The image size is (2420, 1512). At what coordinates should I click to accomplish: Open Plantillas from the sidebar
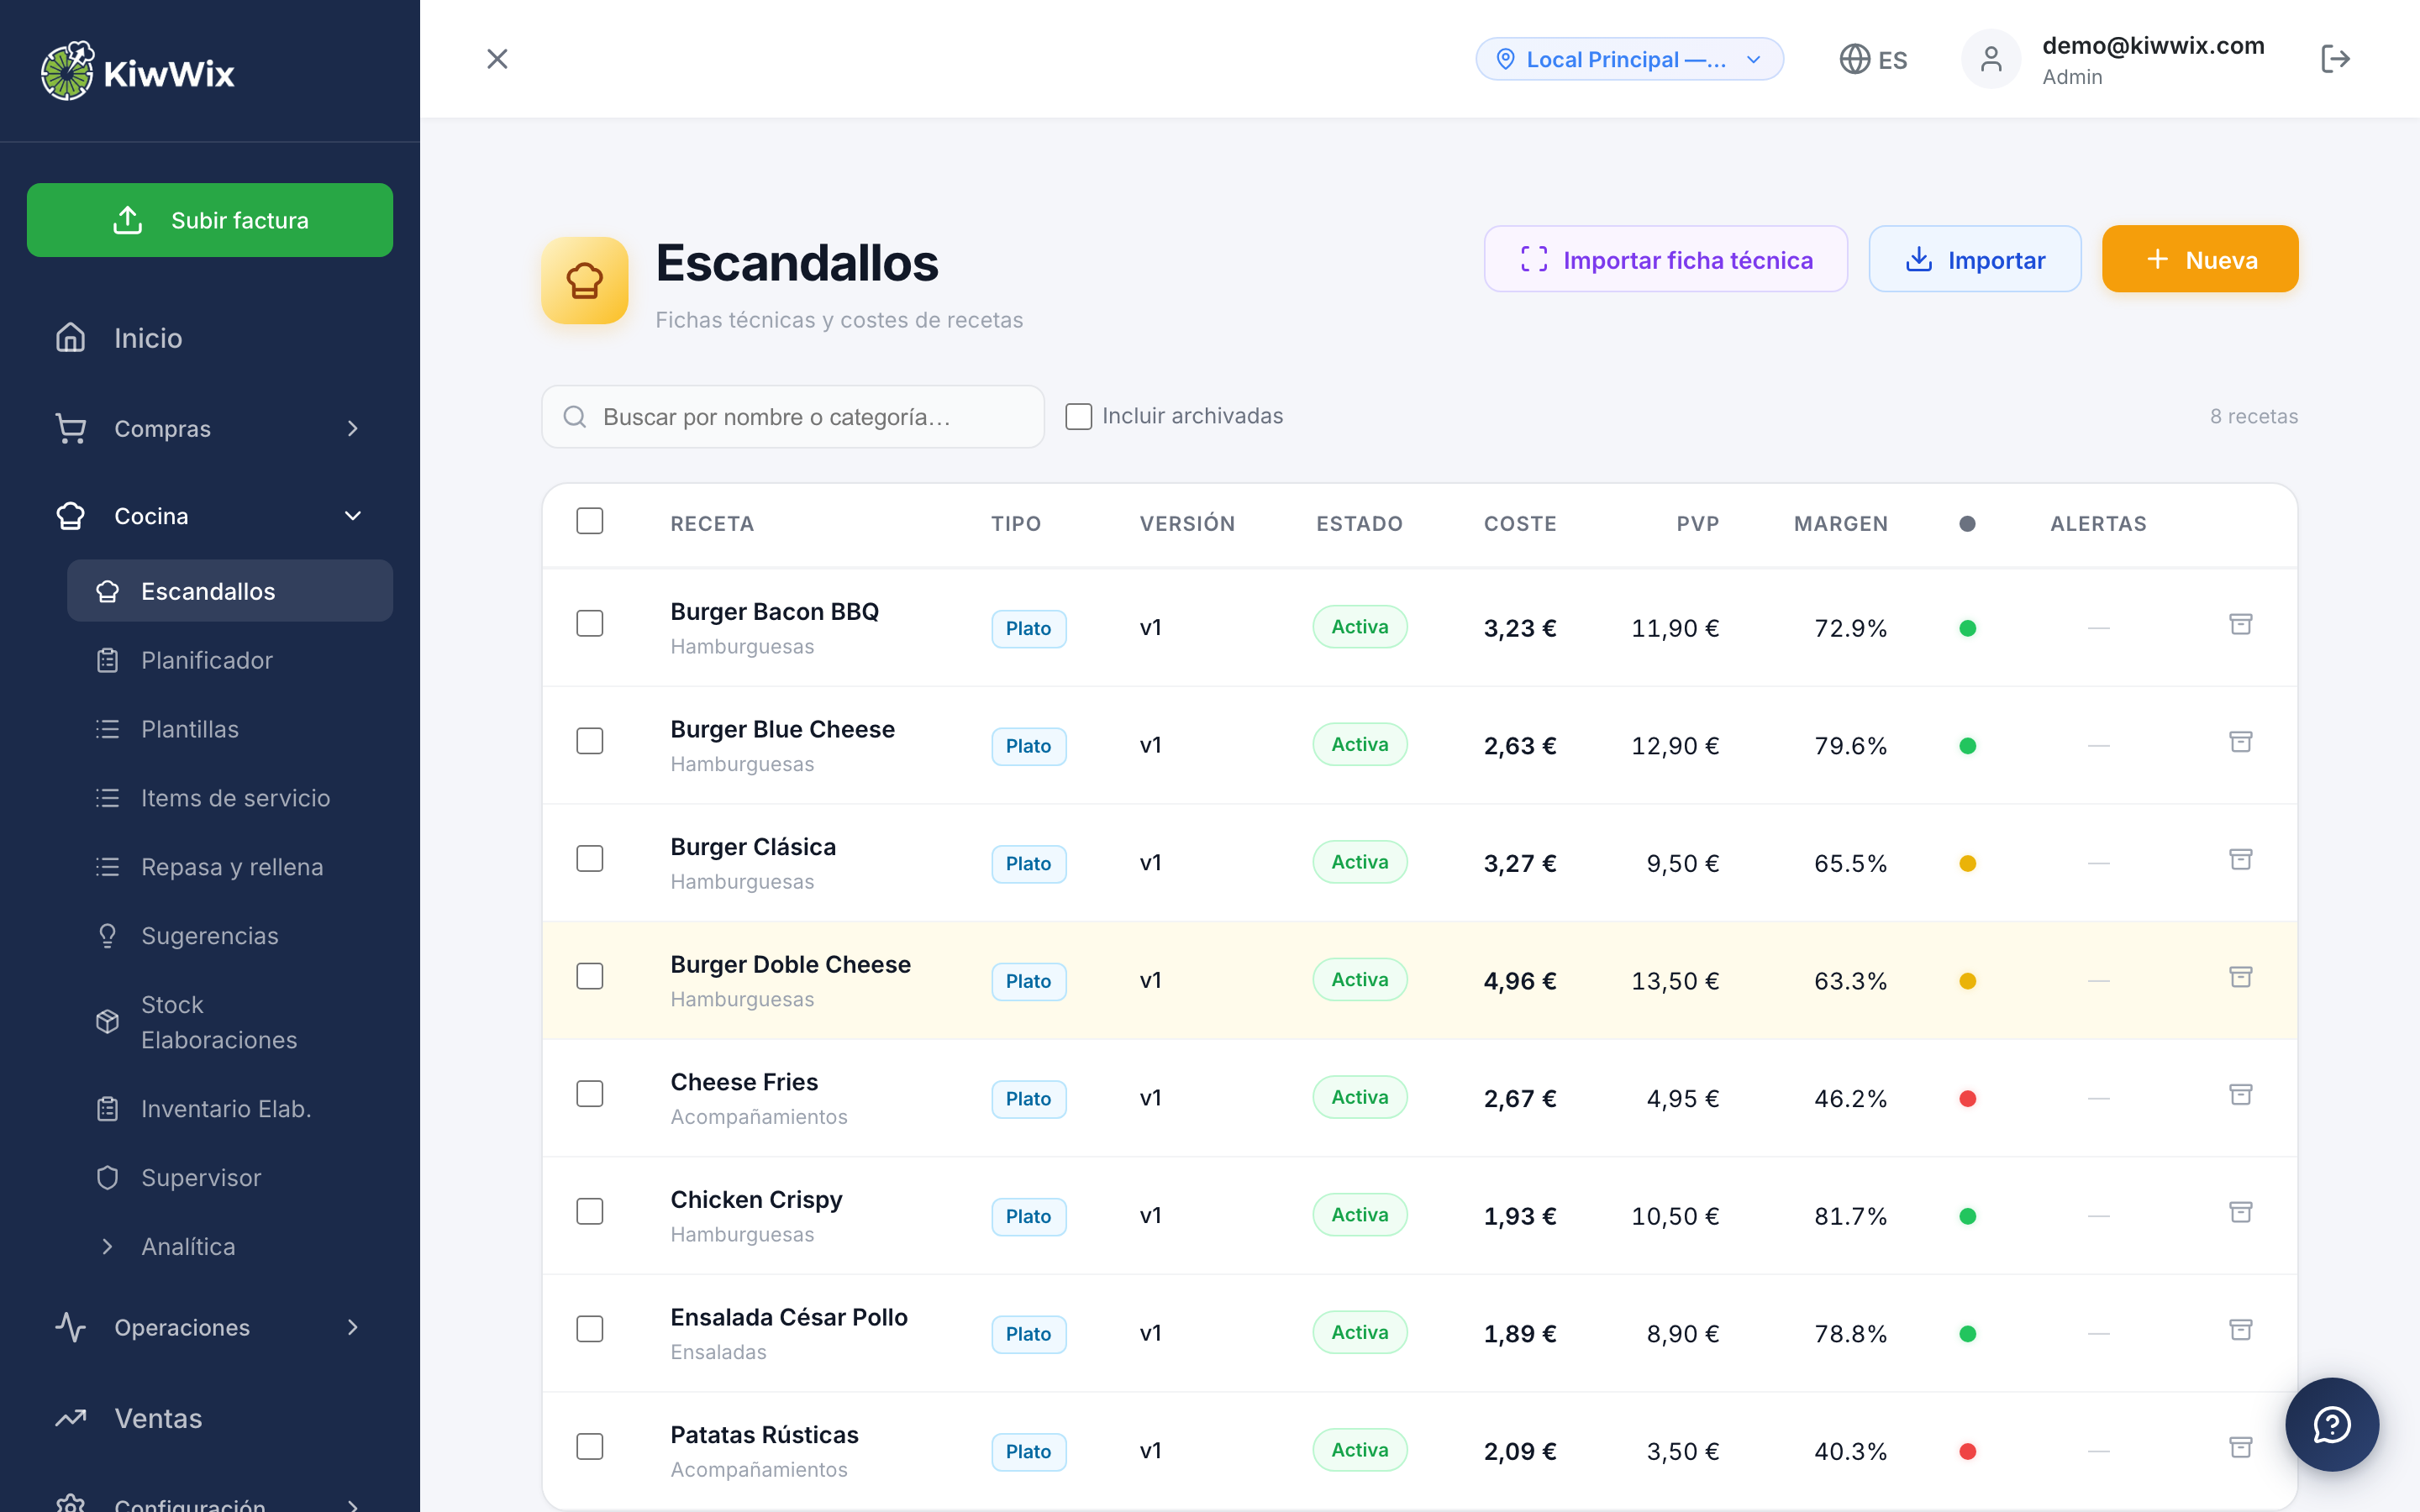click(x=188, y=728)
